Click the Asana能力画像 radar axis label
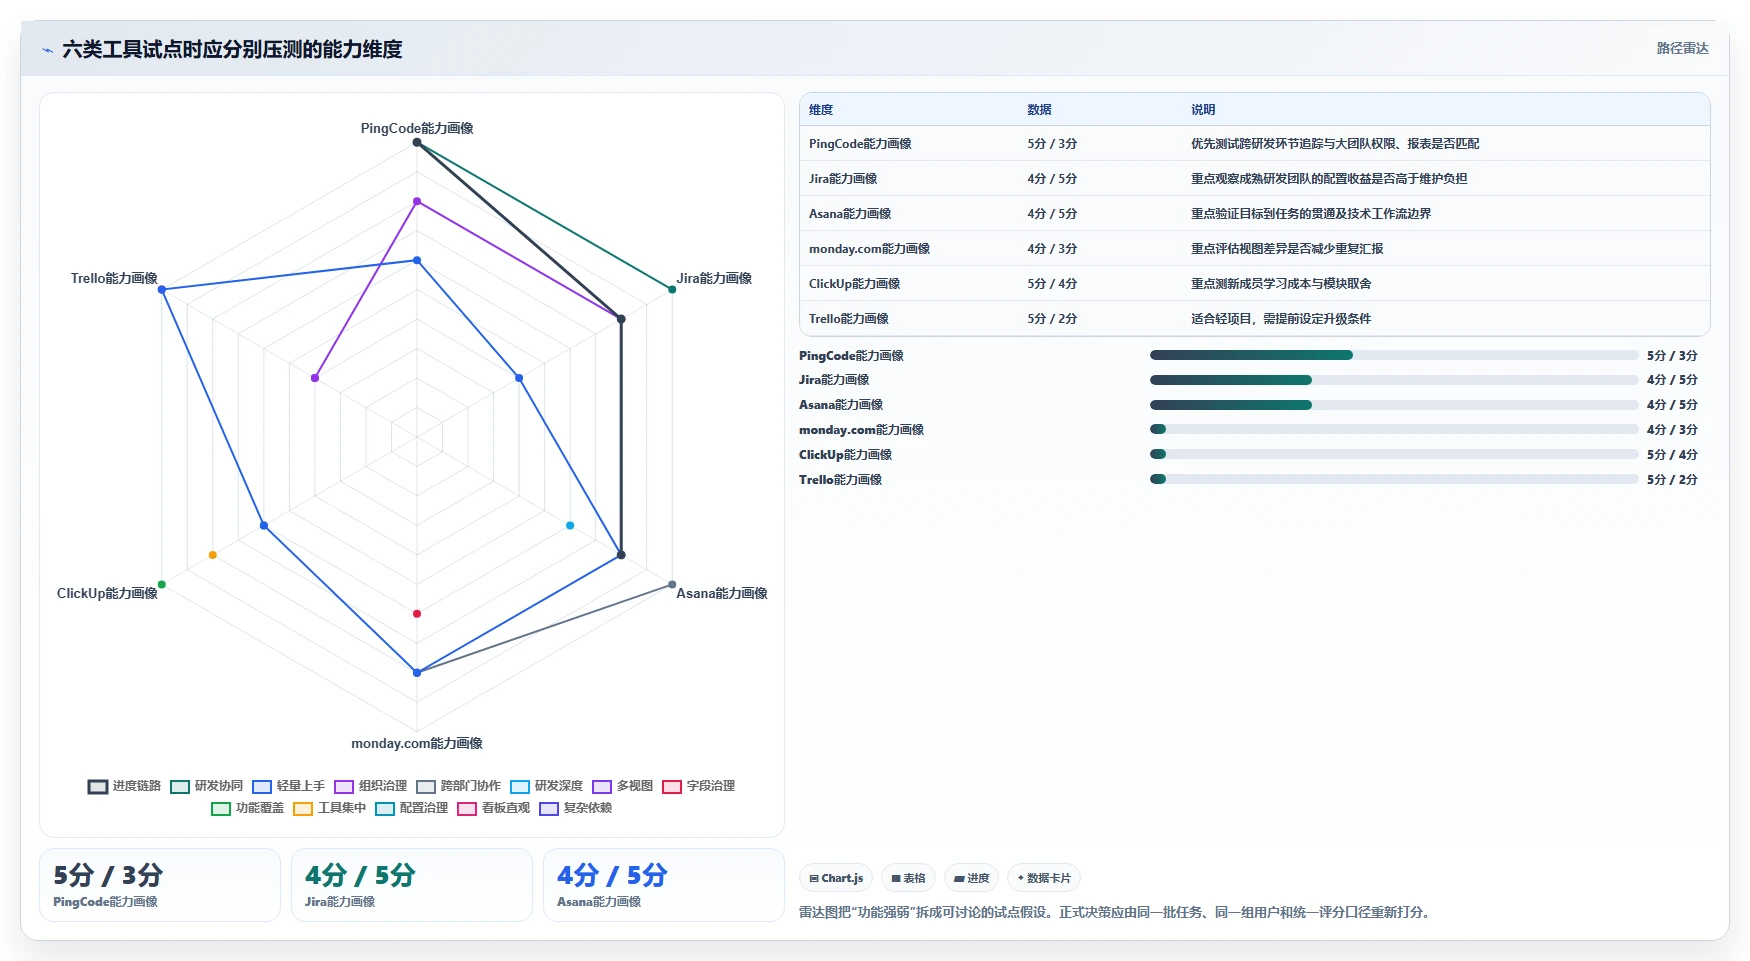This screenshot has height=961, width=1750. pyautogui.click(x=722, y=593)
